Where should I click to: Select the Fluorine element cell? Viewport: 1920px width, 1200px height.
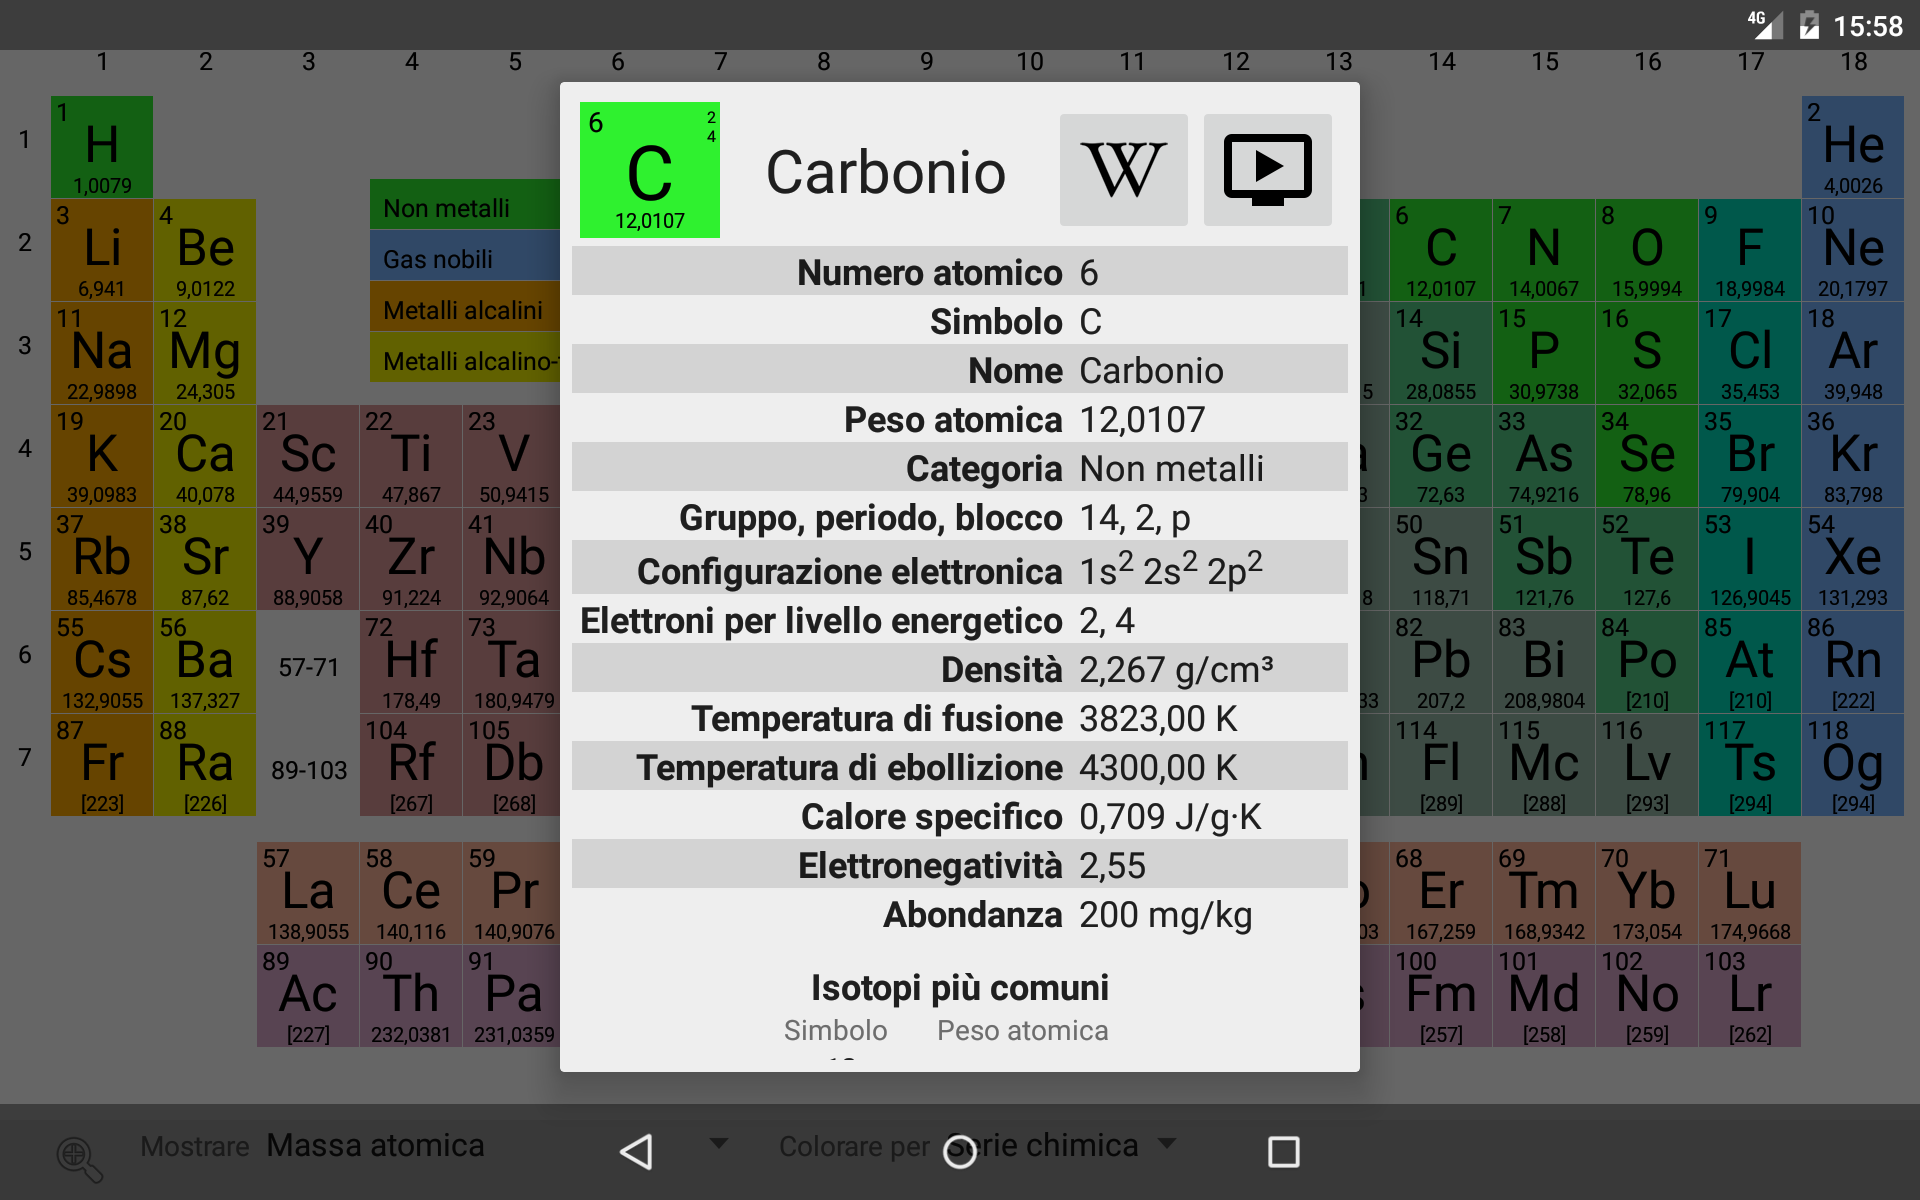click(x=1749, y=250)
